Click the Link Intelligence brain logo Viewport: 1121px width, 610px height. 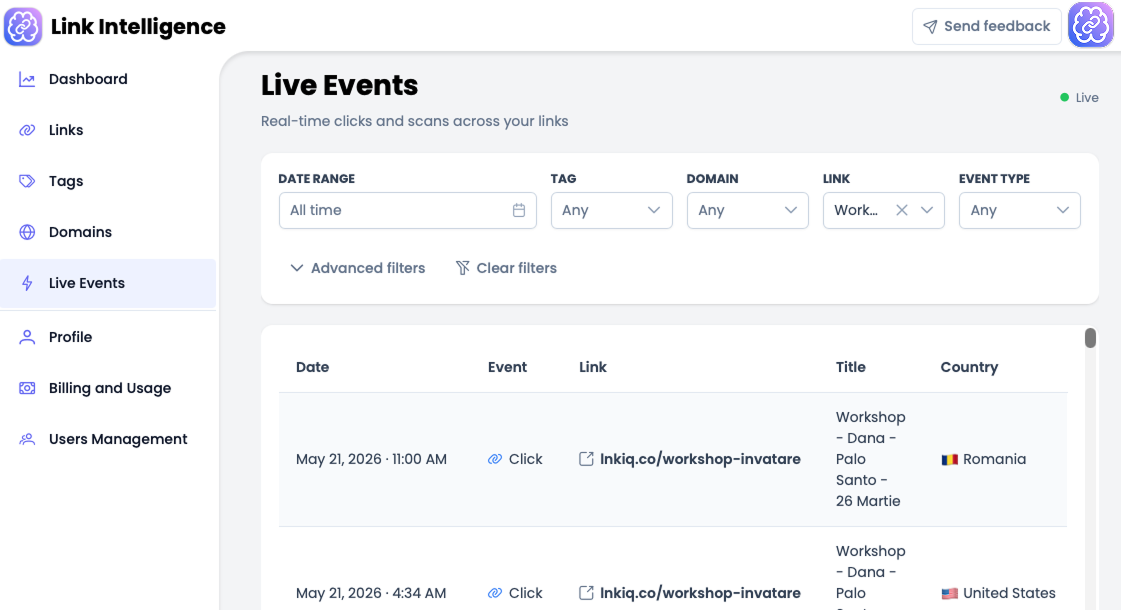[23, 26]
